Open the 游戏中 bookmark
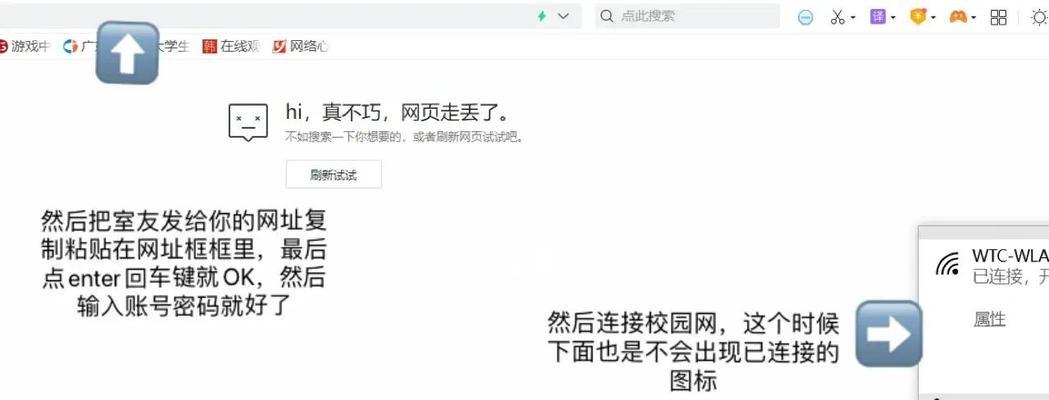This screenshot has width=1049, height=400. 25,46
